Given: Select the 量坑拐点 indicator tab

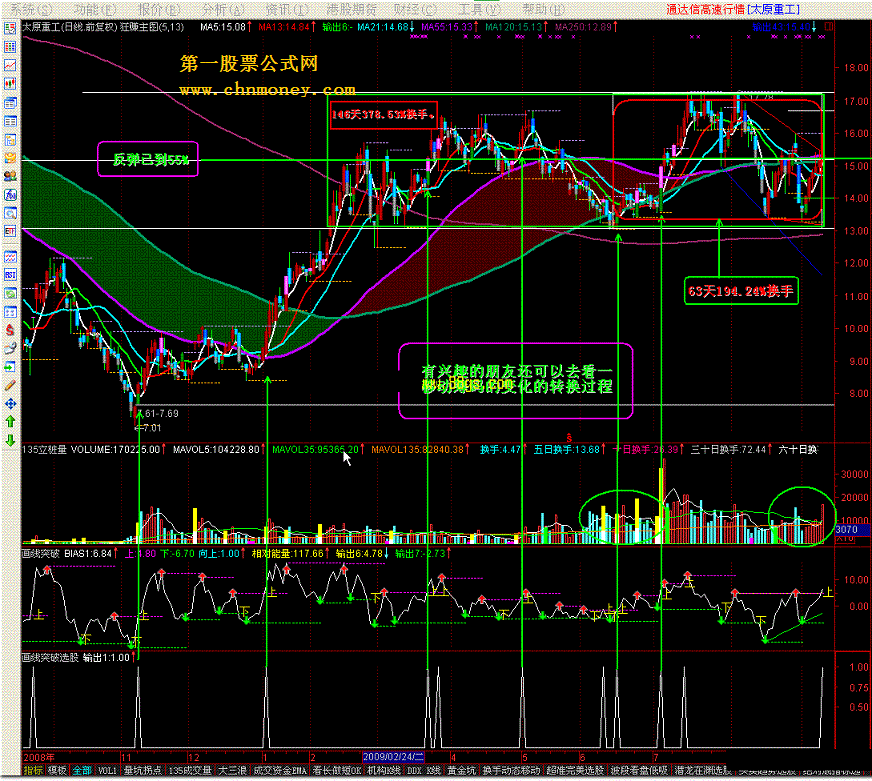Looking at the screenshot, I should pyautogui.click(x=142, y=770).
